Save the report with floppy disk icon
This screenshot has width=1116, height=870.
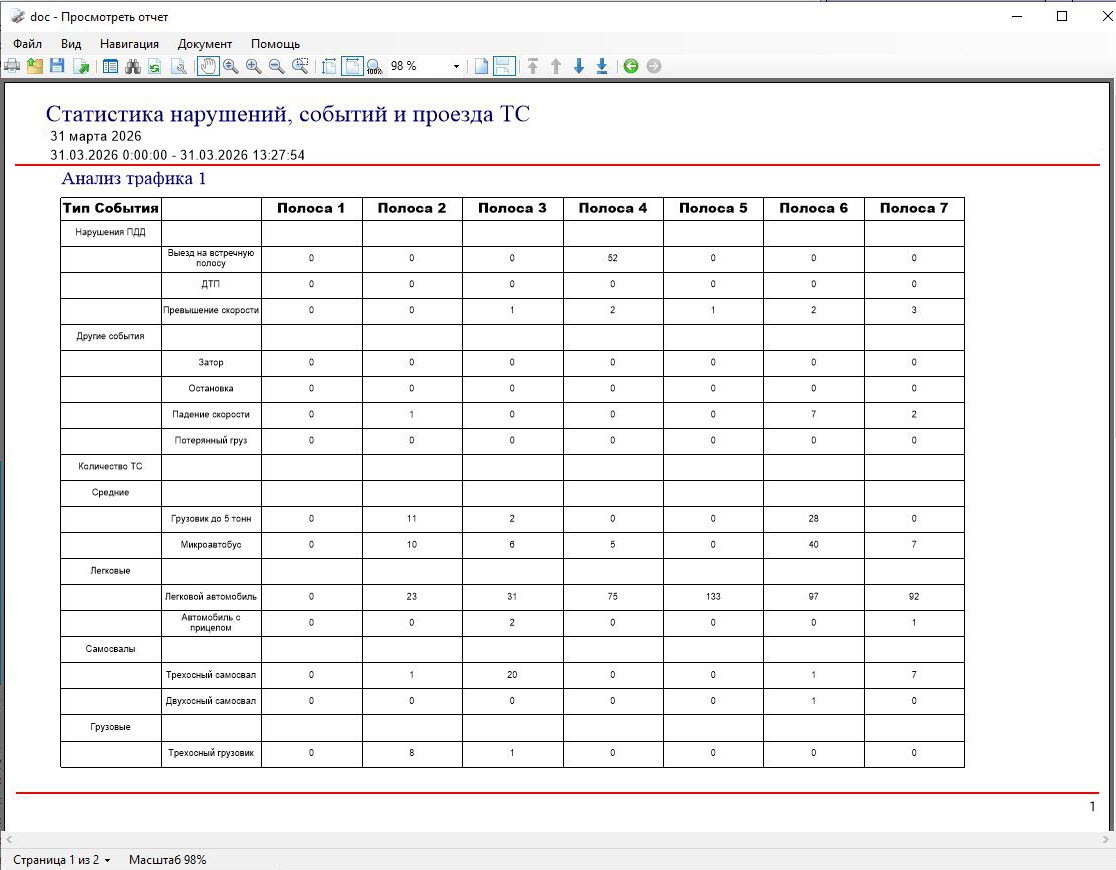(x=58, y=66)
